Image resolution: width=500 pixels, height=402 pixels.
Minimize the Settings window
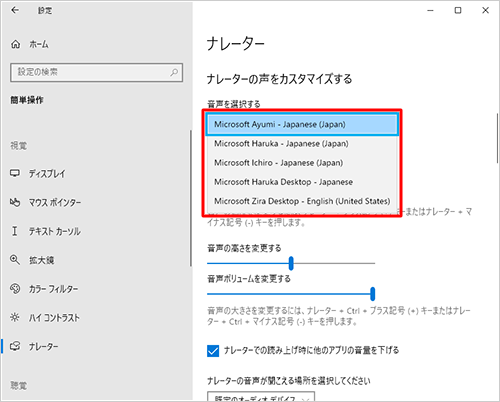430,10
